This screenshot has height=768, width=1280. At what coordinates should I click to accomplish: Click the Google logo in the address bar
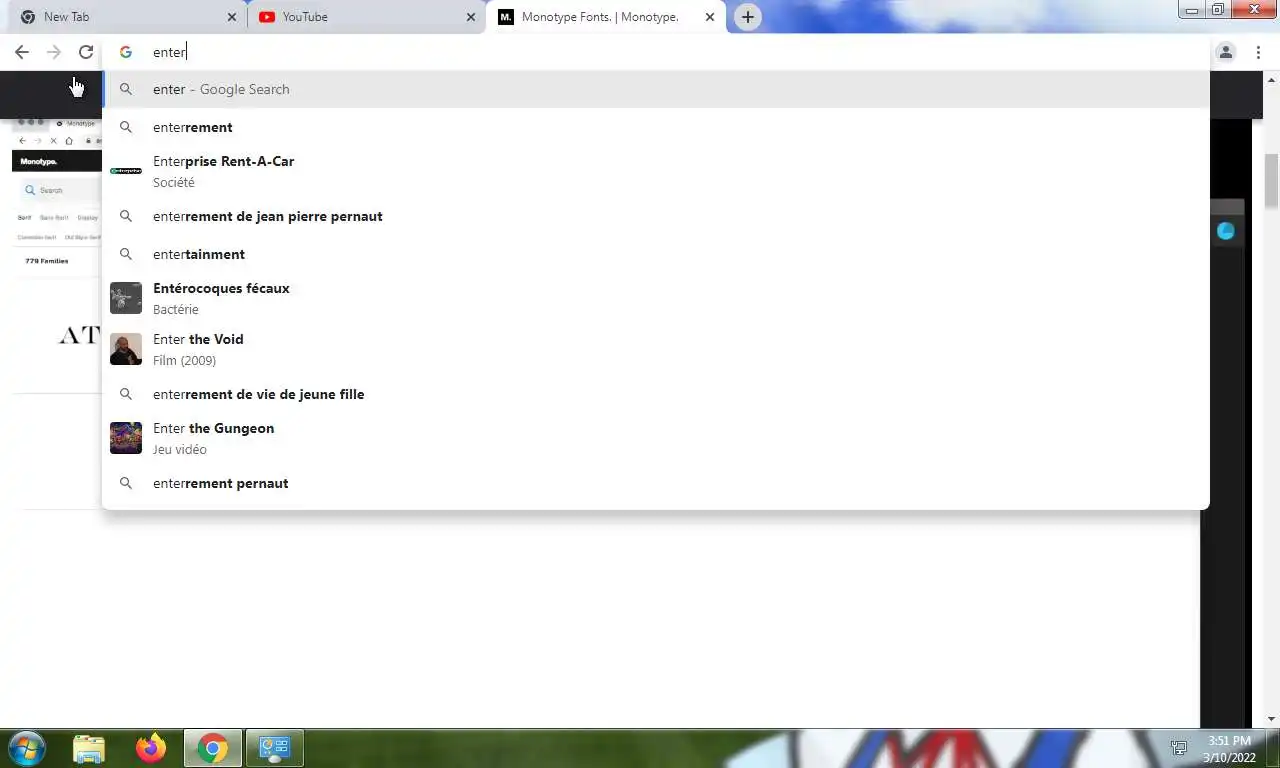pos(126,52)
